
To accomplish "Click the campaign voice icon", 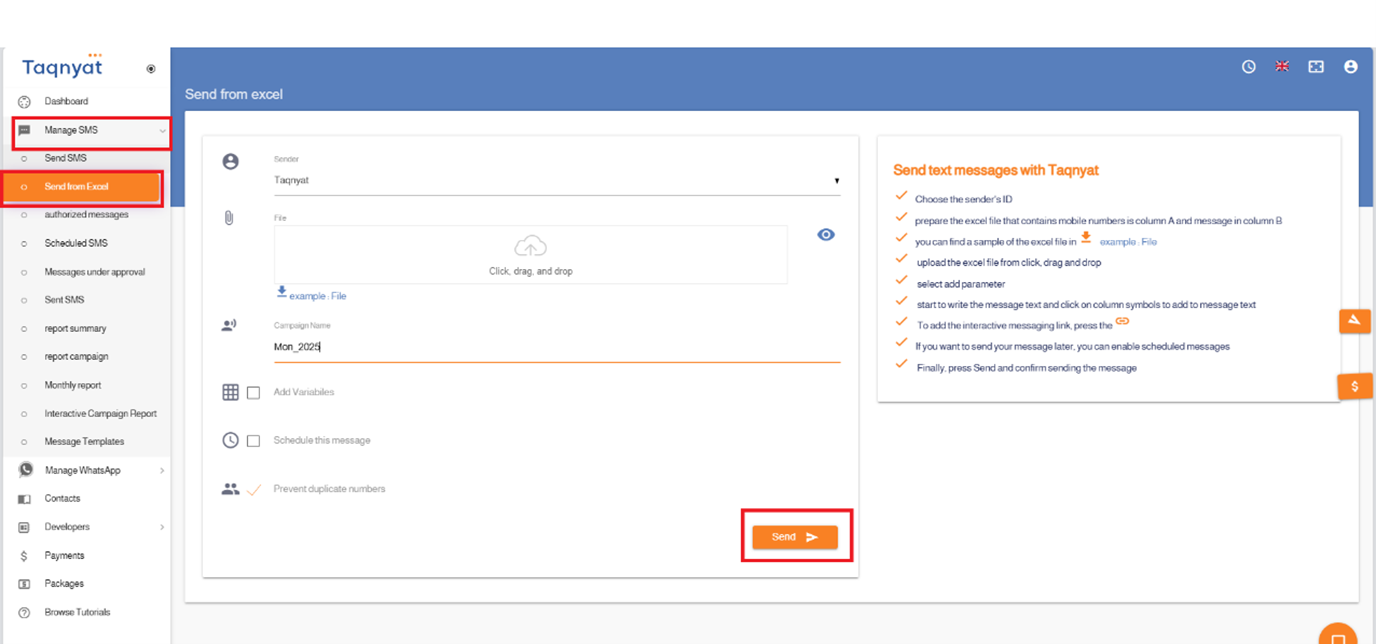I will coord(230,325).
